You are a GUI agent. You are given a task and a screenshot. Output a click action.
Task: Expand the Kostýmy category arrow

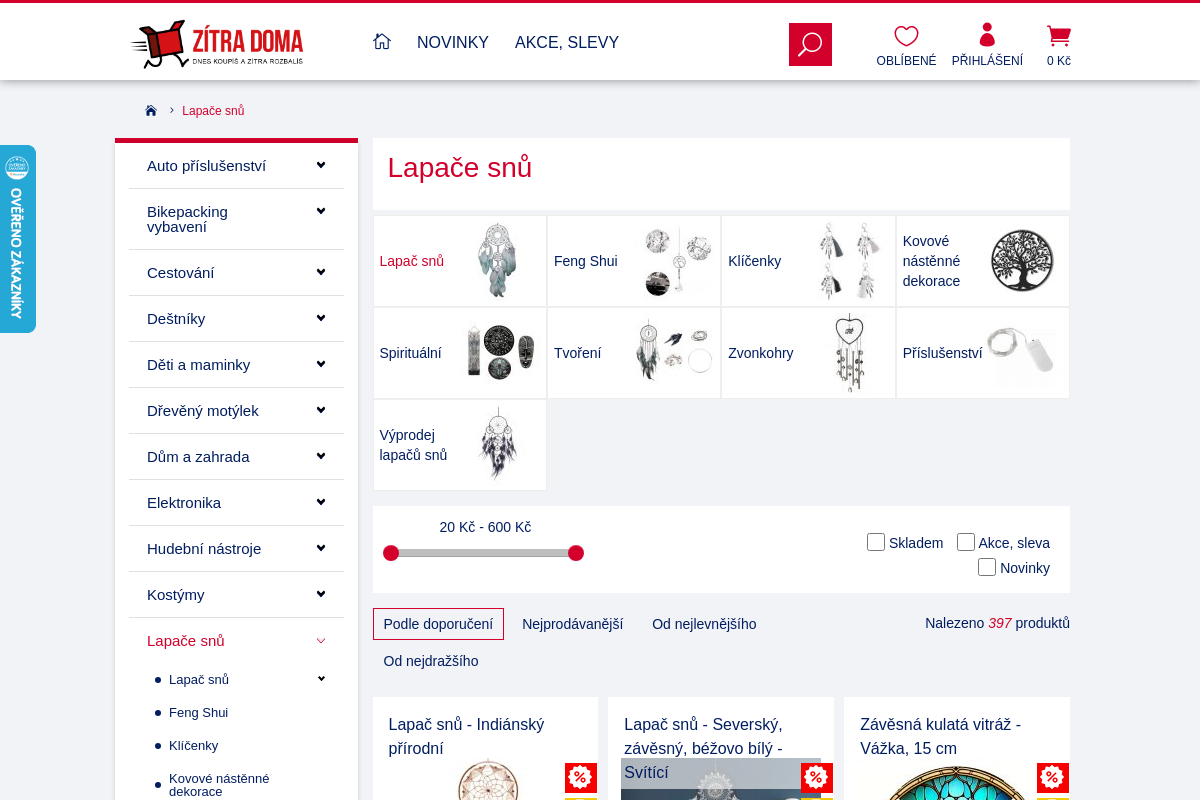tap(321, 594)
